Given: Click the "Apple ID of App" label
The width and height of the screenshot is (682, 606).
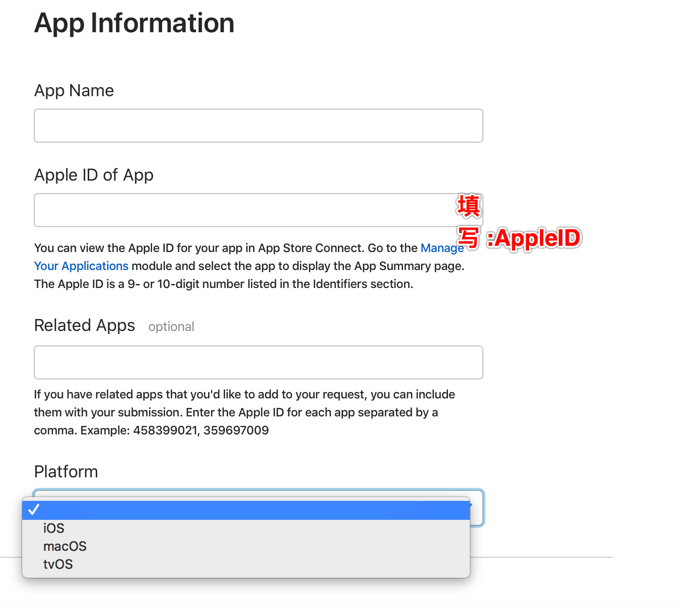Looking at the screenshot, I should tap(94, 175).
